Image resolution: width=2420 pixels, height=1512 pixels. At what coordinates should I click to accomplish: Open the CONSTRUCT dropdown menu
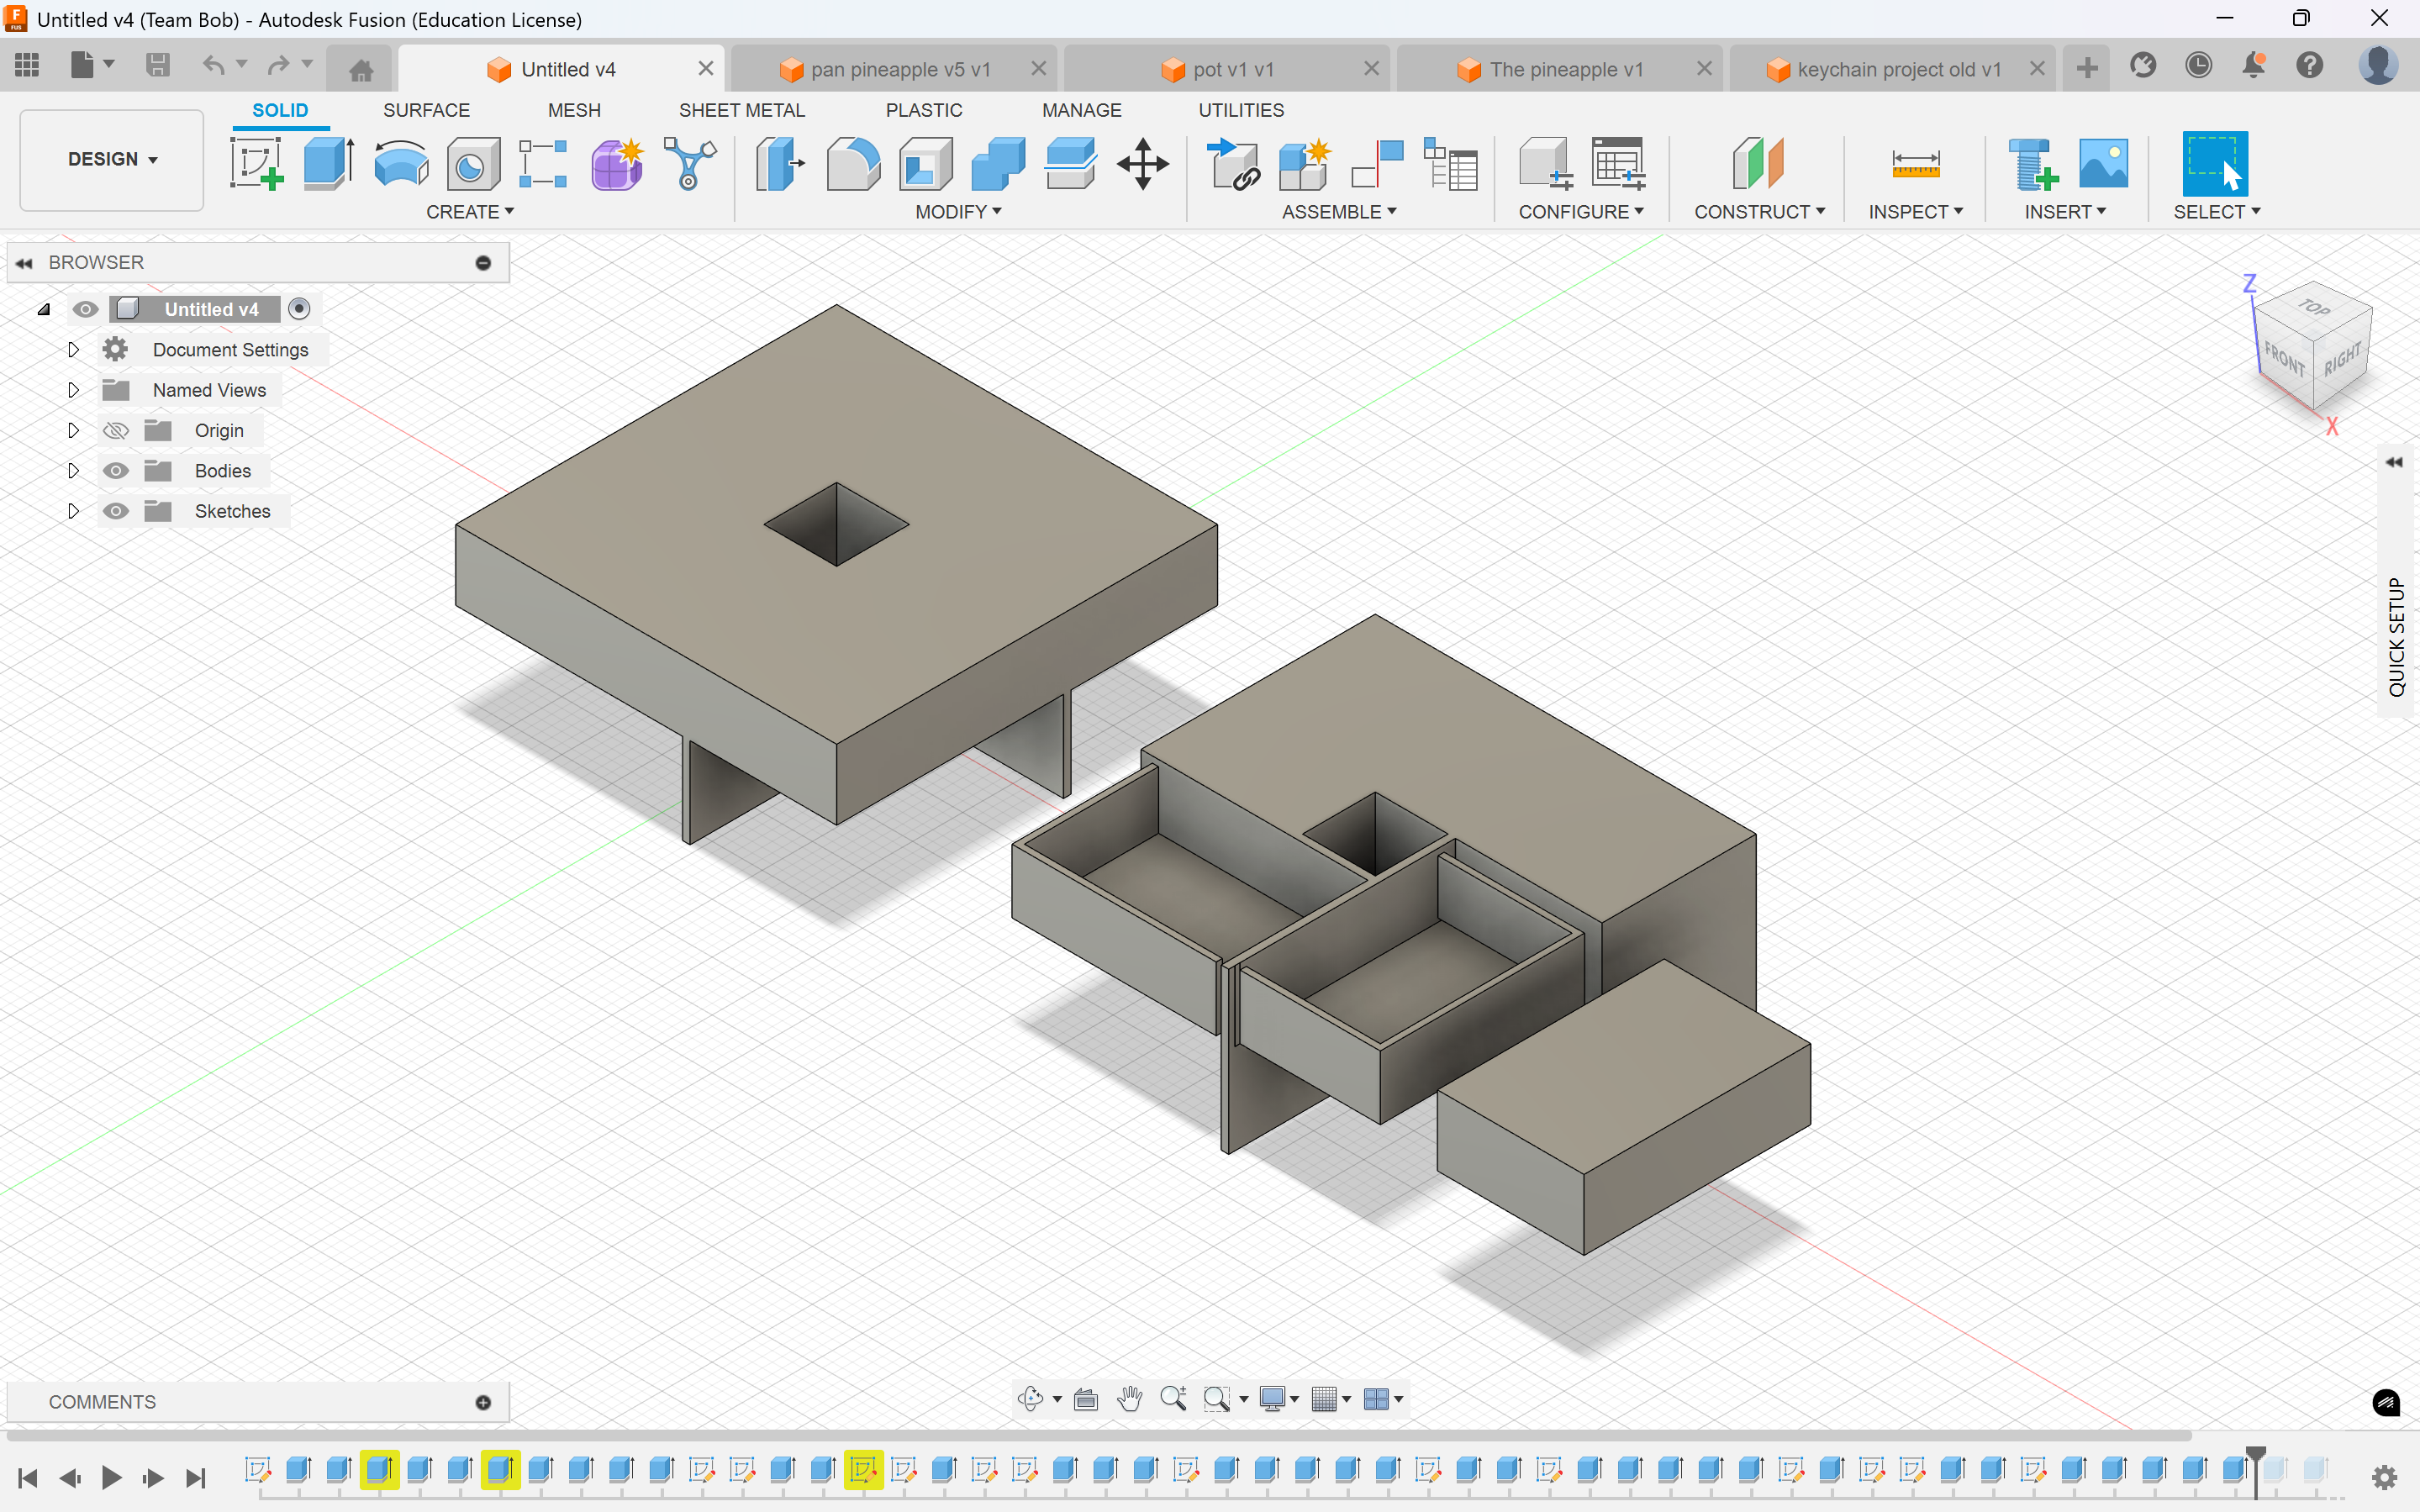[1759, 212]
